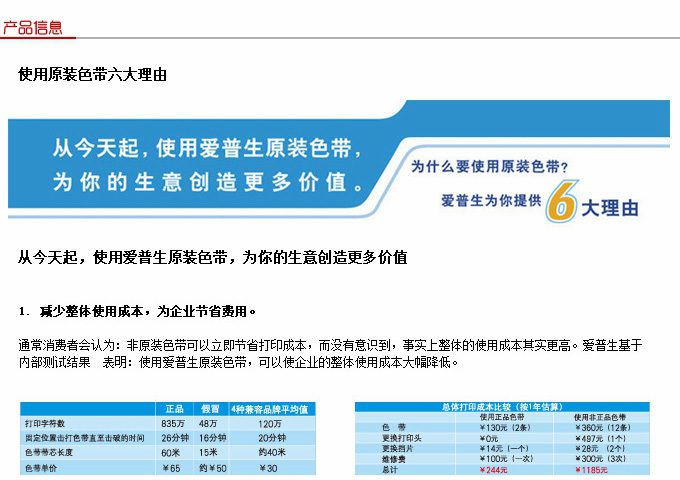Click the heading 使用原装色带六大理由
The width and height of the screenshot is (680, 480).
[x=93, y=74]
